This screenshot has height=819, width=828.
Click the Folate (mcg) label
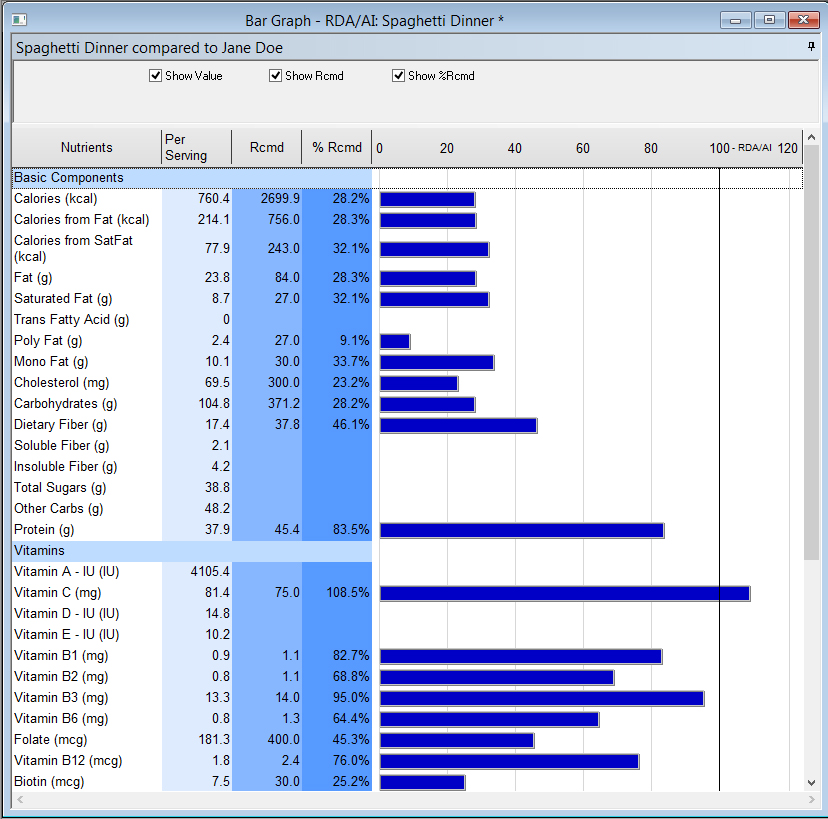click(51, 740)
